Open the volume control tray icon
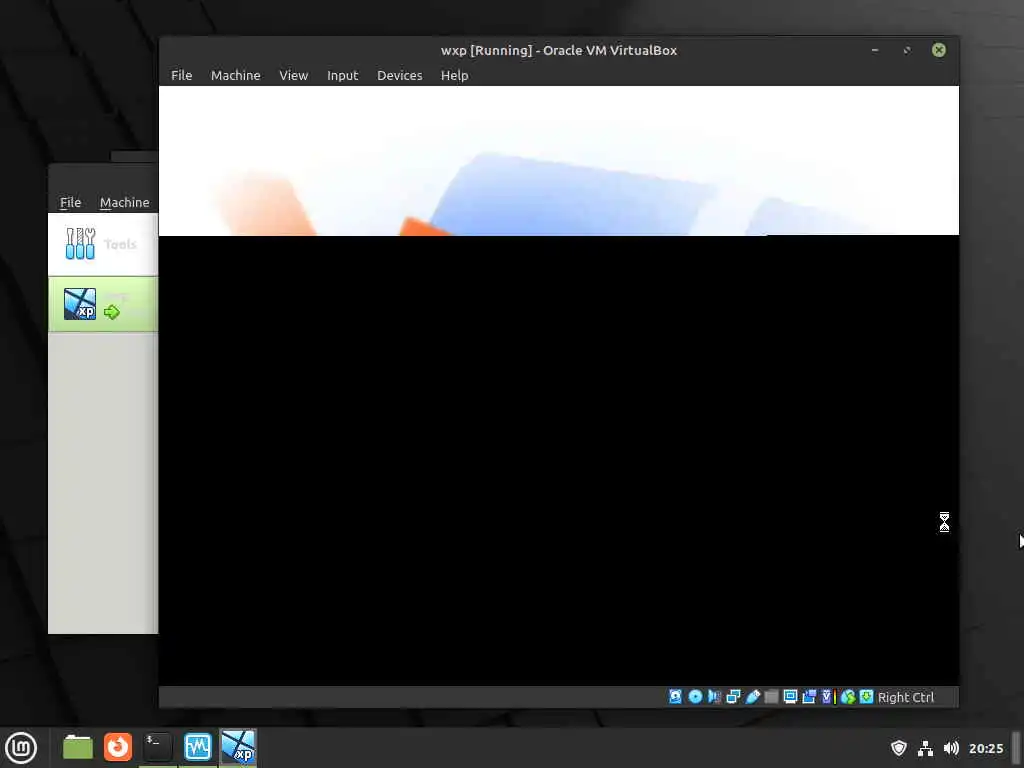 pyautogui.click(x=952, y=748)
